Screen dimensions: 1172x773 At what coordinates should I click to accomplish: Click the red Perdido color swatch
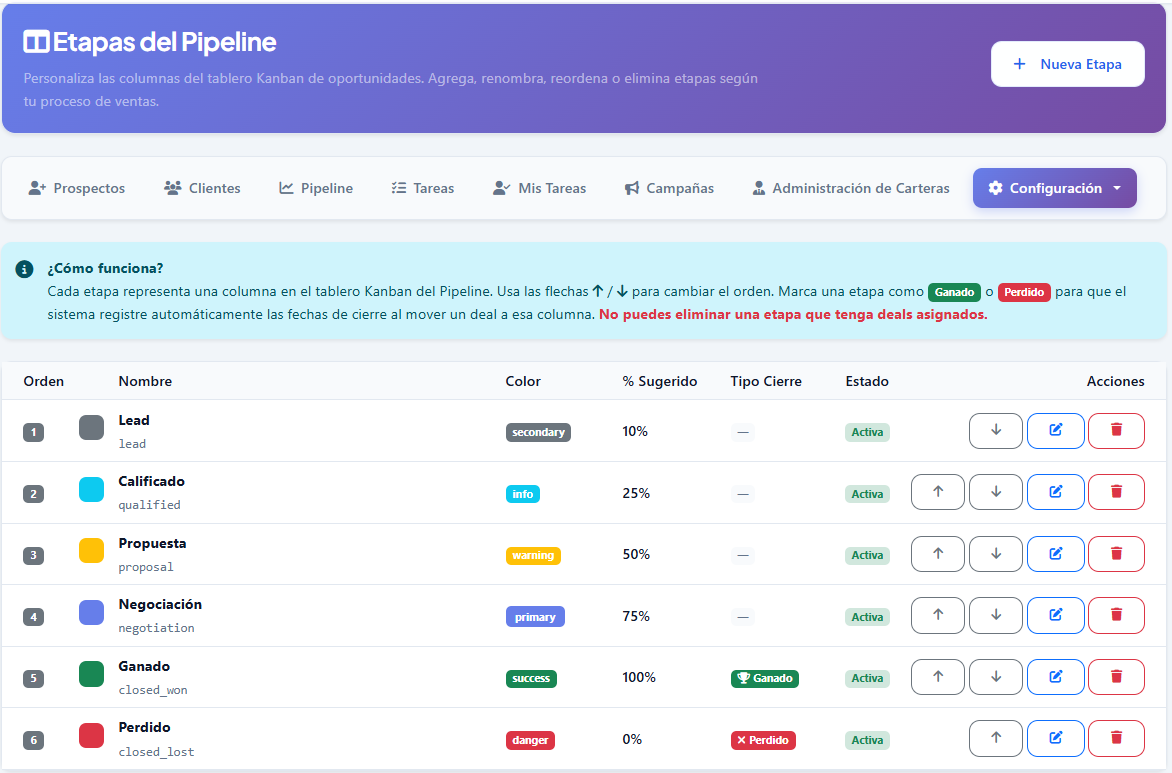91,736
